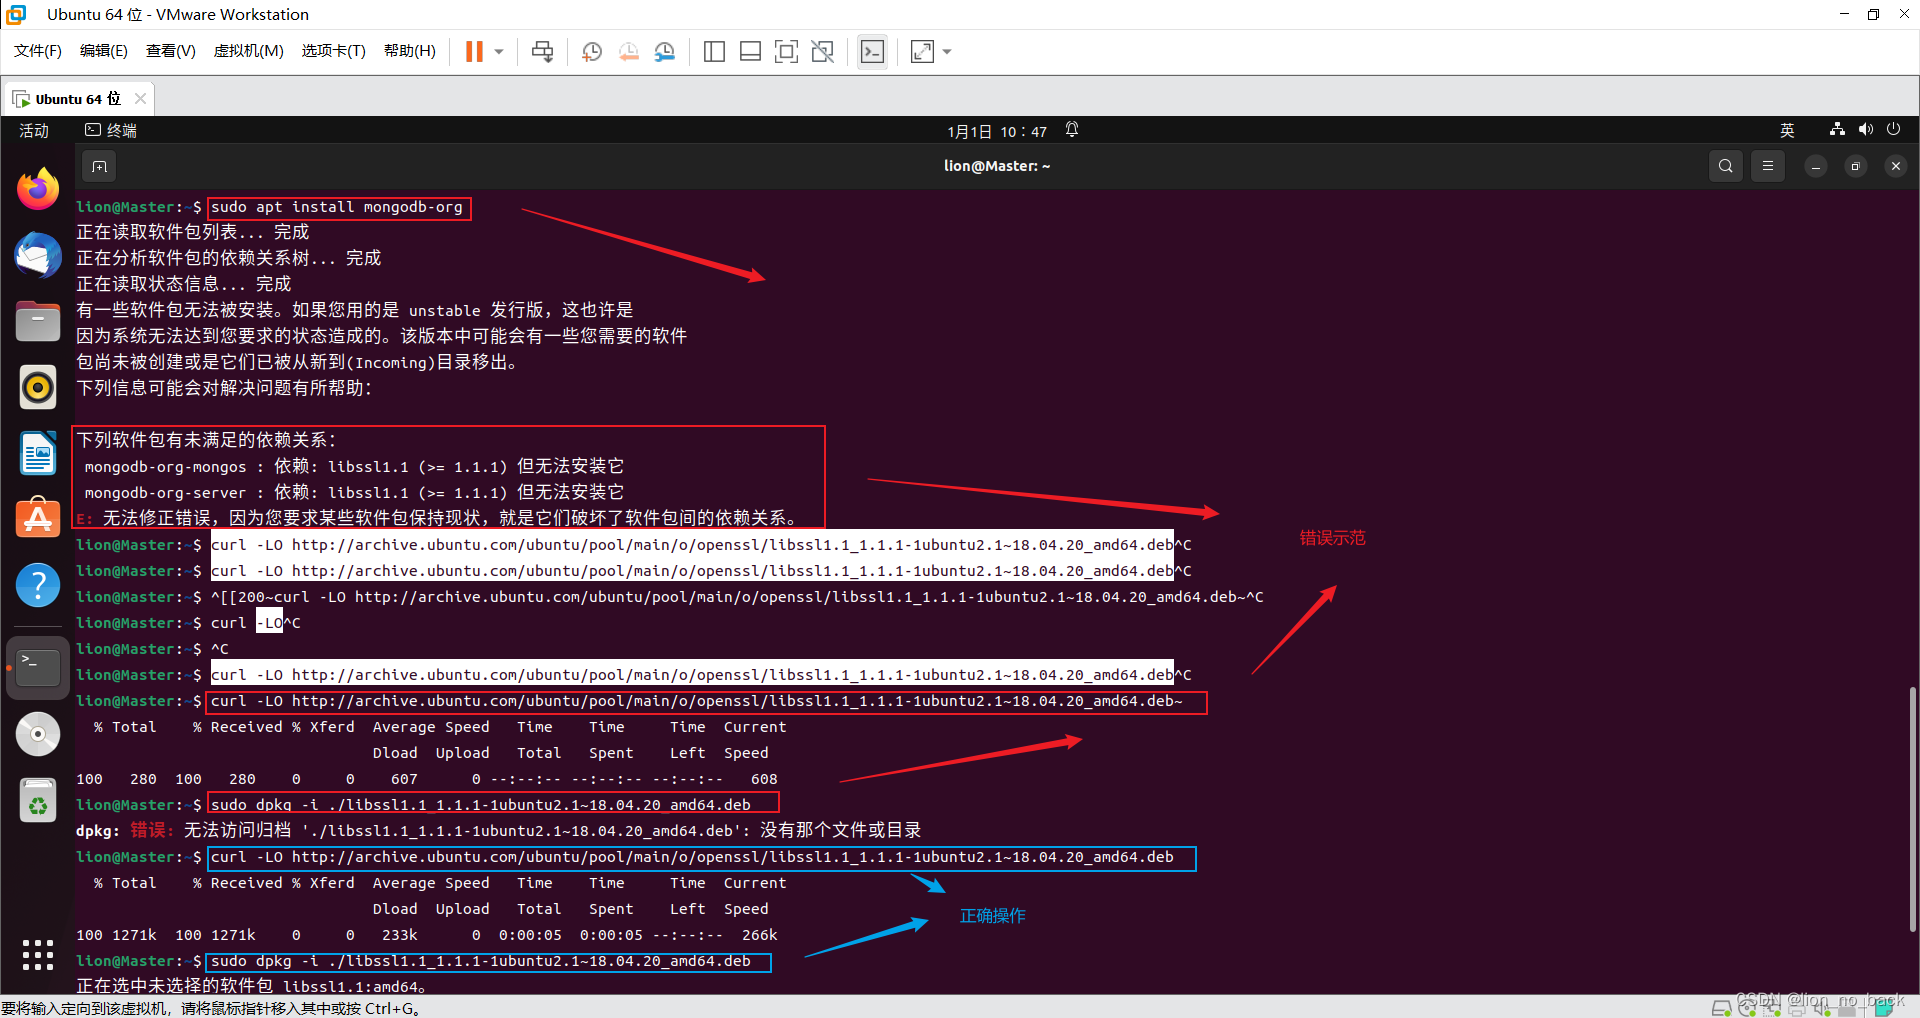Launch Thunderbird mail from the dock
Image resolution: width=1920 pixels, height=1018 pixels.
[x=38, y=255]
